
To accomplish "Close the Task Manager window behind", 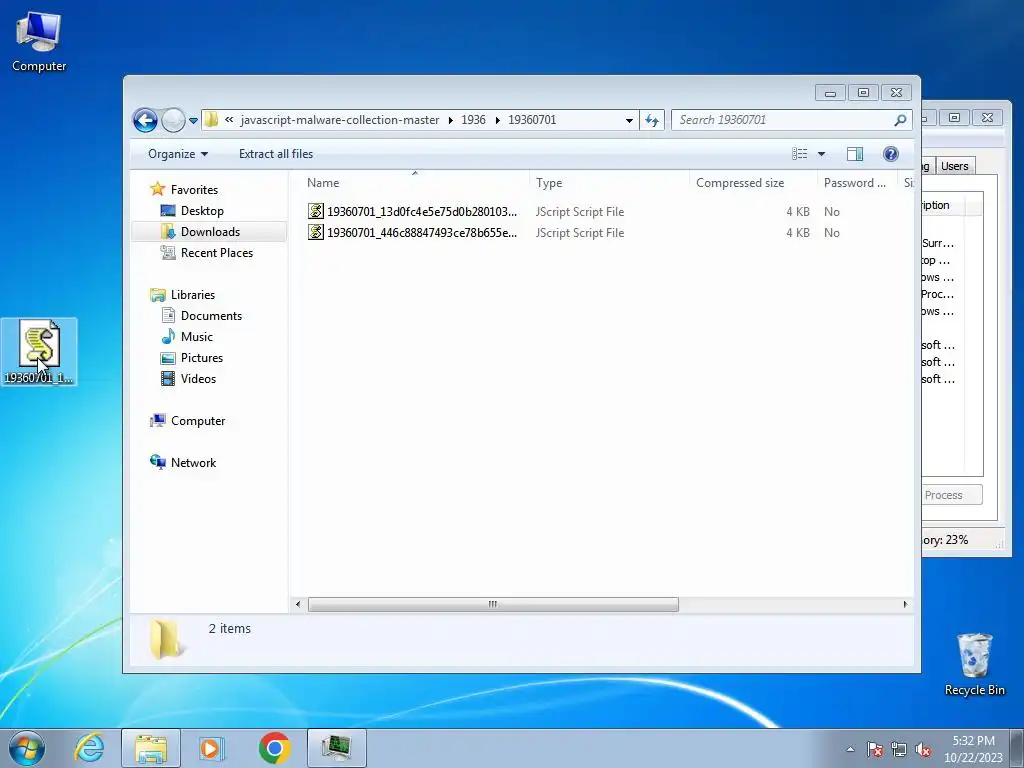I will 987,118.
